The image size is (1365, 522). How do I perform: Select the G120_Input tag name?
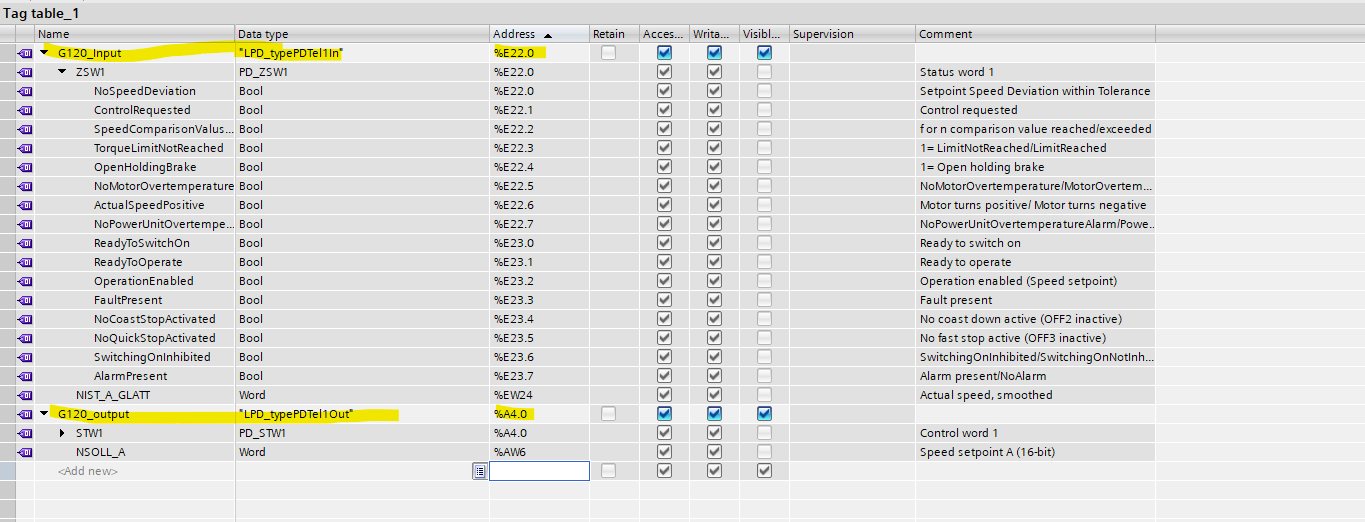pyautogui.click(x=89, y=53)
